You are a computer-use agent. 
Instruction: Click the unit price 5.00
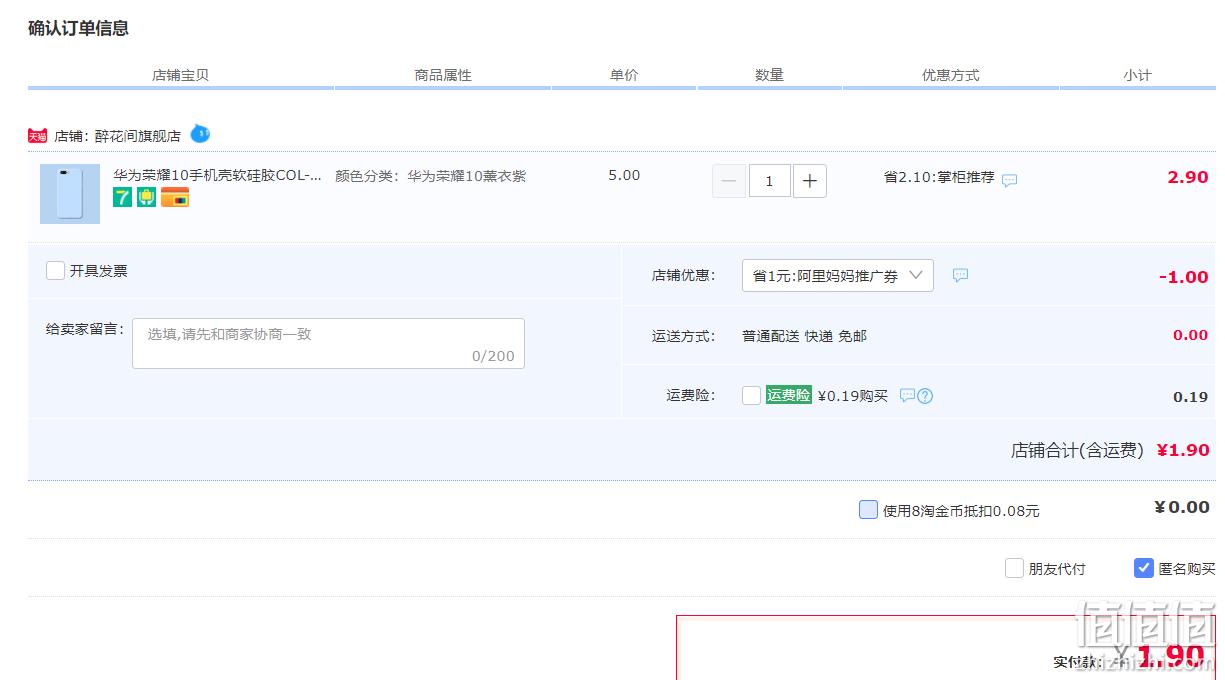(624, 175)
